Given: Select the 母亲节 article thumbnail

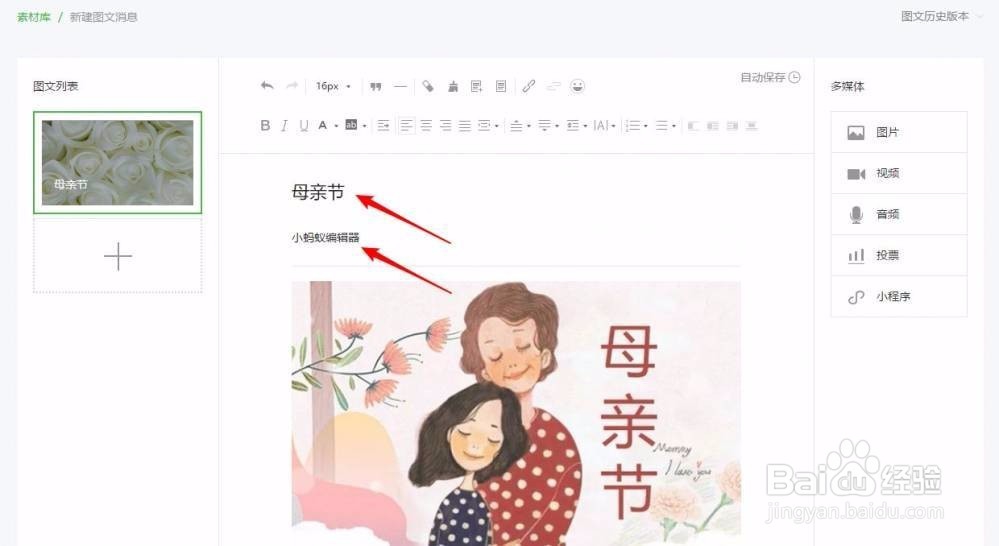Looking at the screenshot, I should tap(117, 162).
